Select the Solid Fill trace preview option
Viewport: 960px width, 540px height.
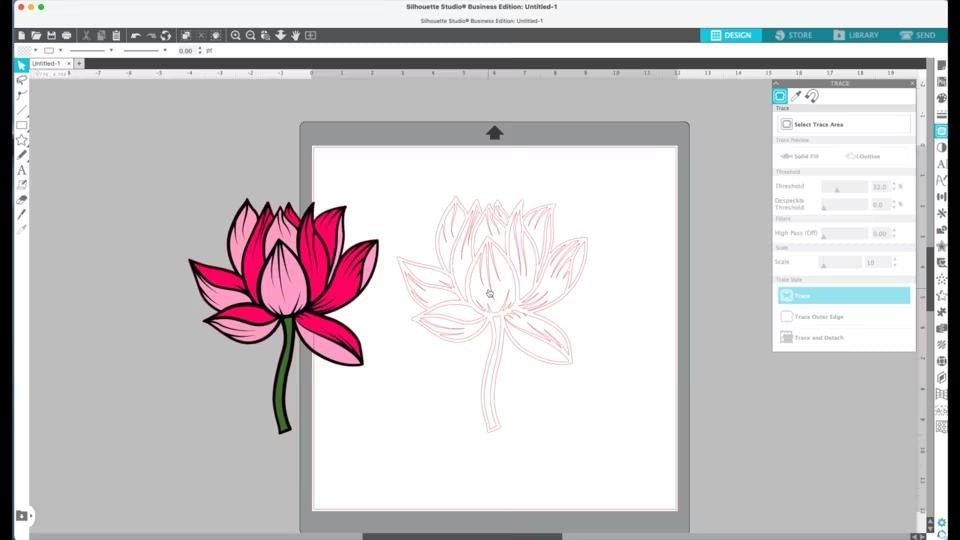pyautogui.click(x=800, y=156)
